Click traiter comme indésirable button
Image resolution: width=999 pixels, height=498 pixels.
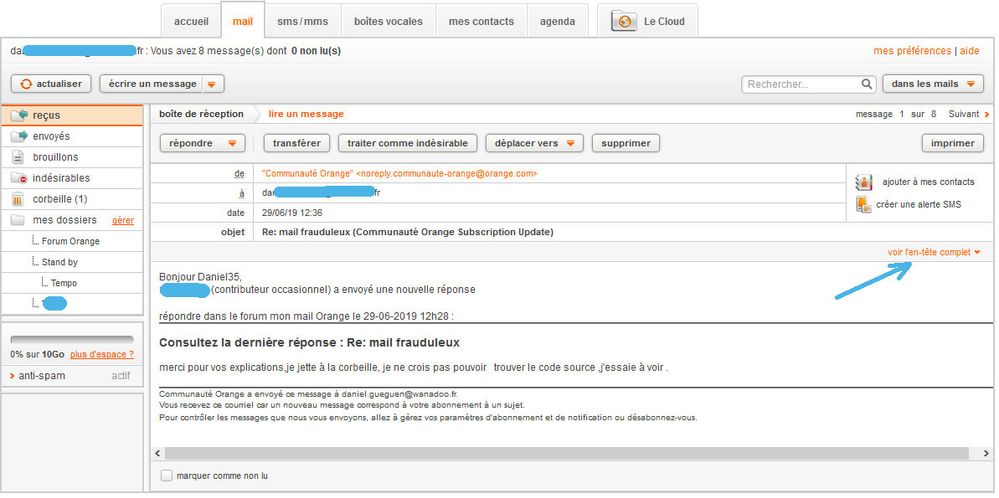[408, 143]
